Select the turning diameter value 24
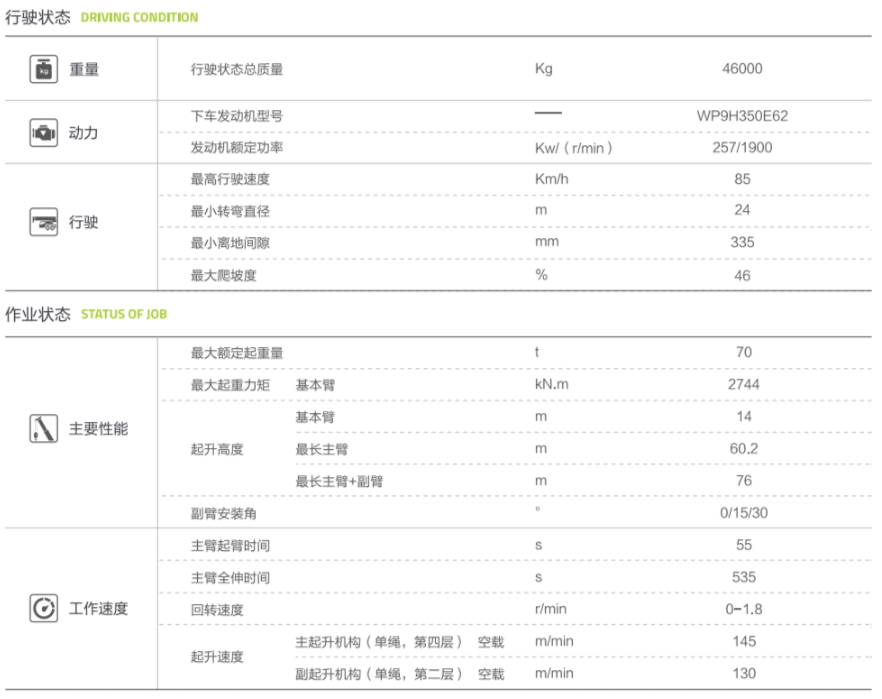 742,210
